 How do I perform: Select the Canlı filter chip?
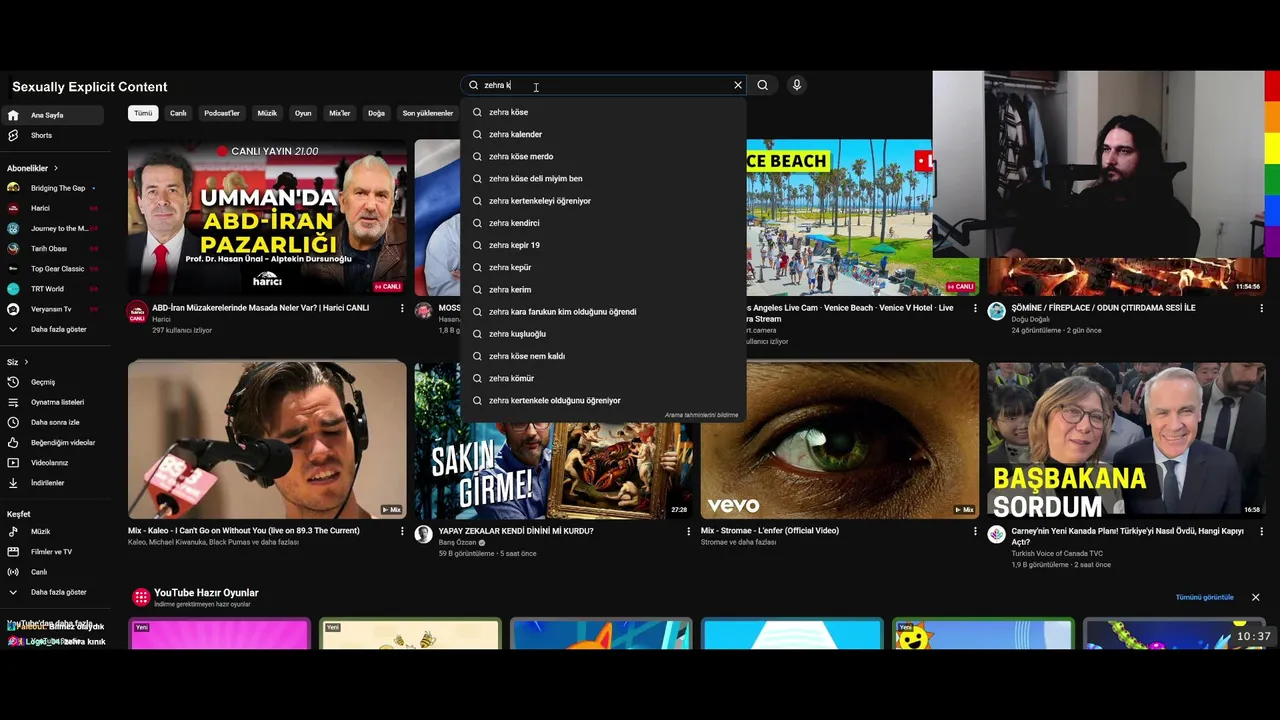[178, 113]
